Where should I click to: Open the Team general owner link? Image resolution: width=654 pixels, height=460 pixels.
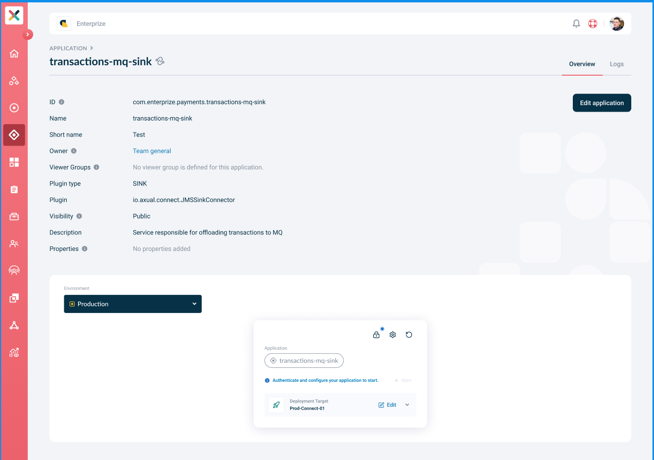coord(152,151)
